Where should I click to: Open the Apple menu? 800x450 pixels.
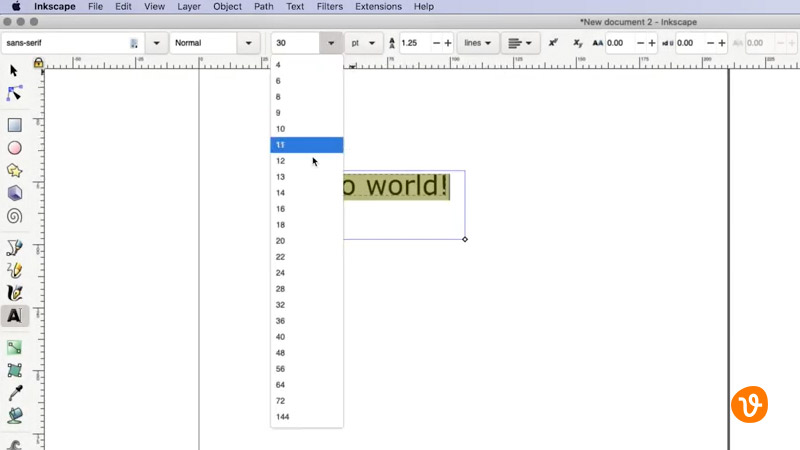(x=16, y=7)
